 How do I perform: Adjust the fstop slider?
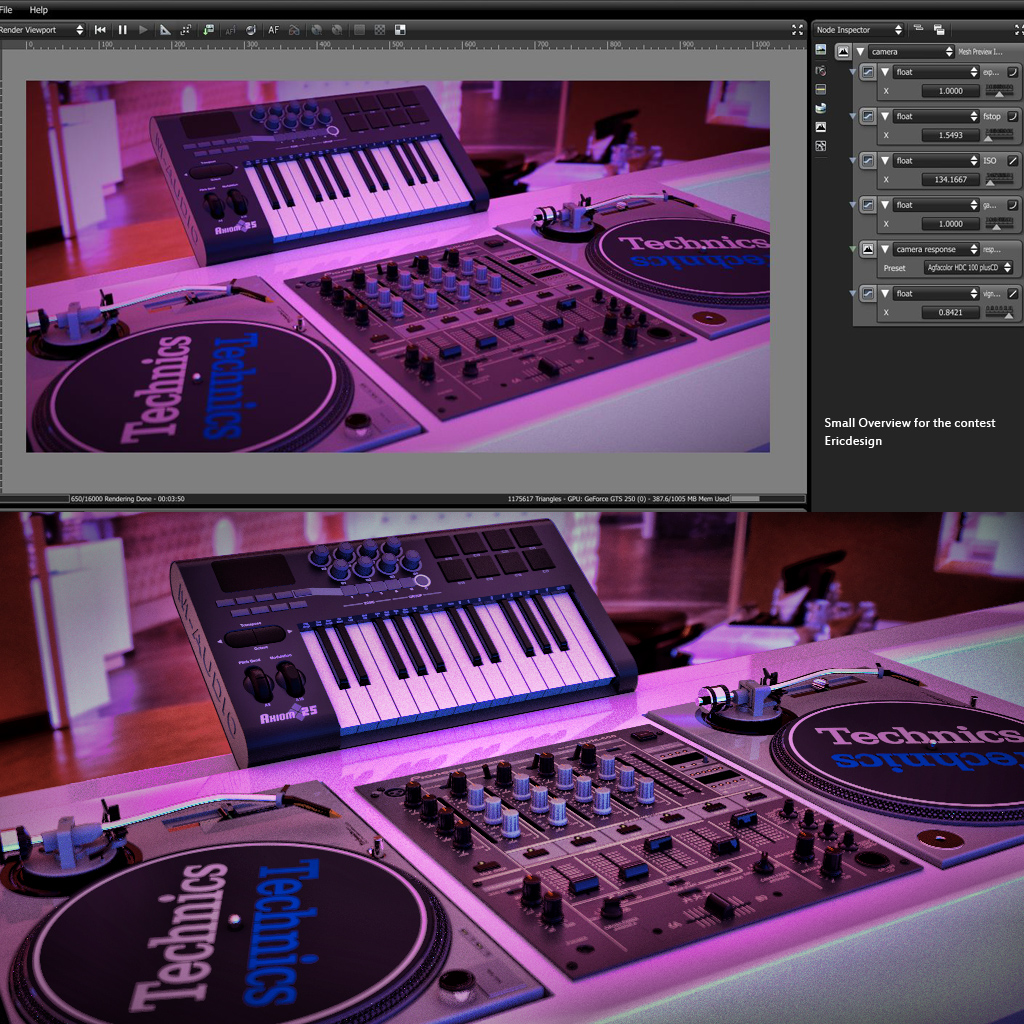(999, 135)
